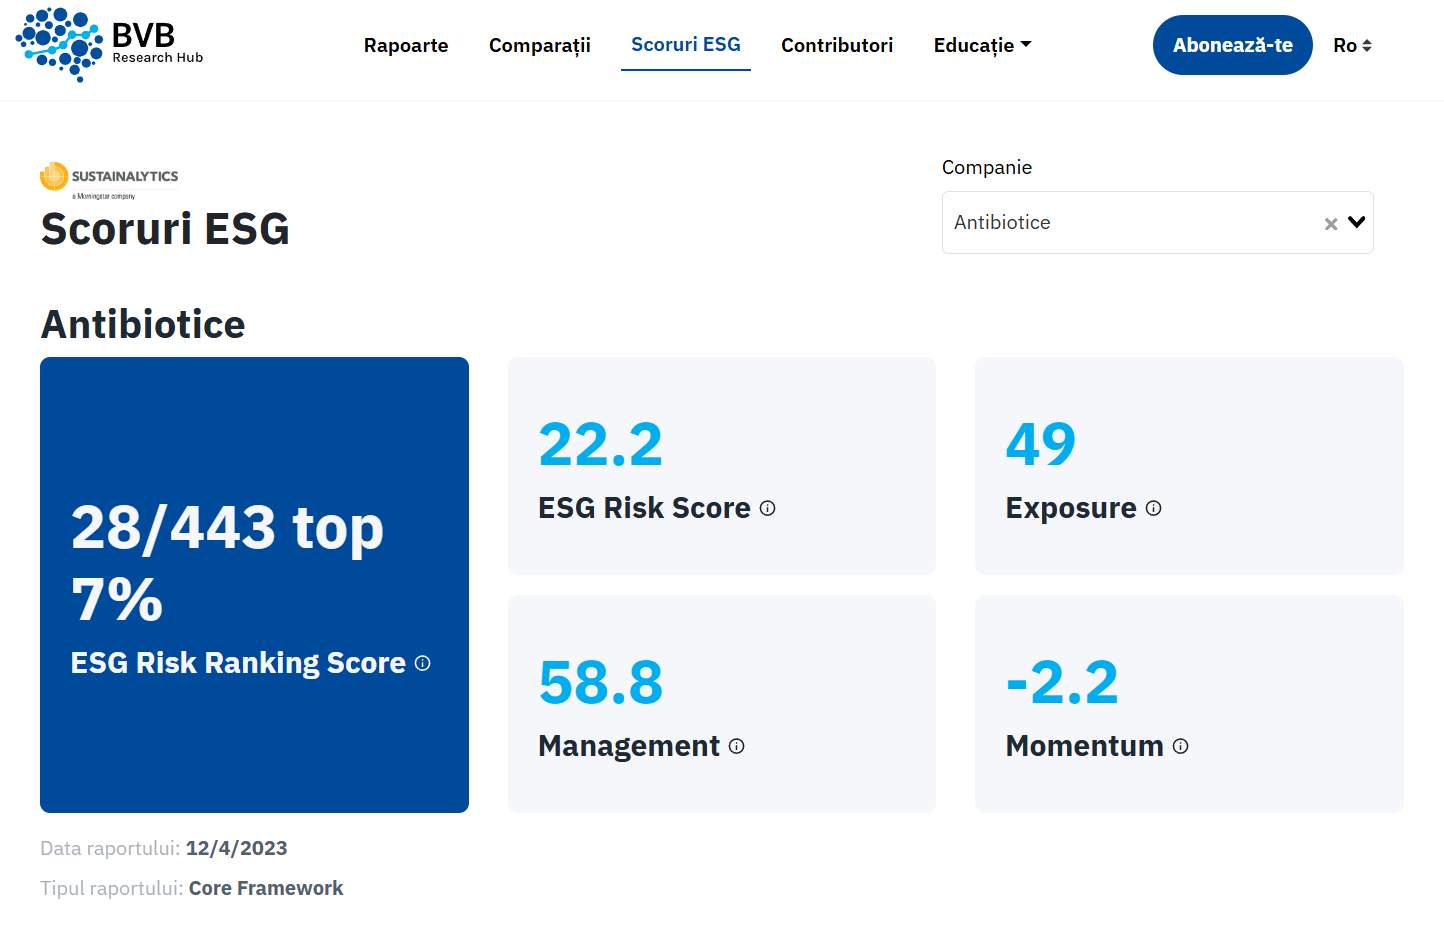
Task: Click the Antibiotice company heading
Action: pyautogui.click(x=143, y=324)
